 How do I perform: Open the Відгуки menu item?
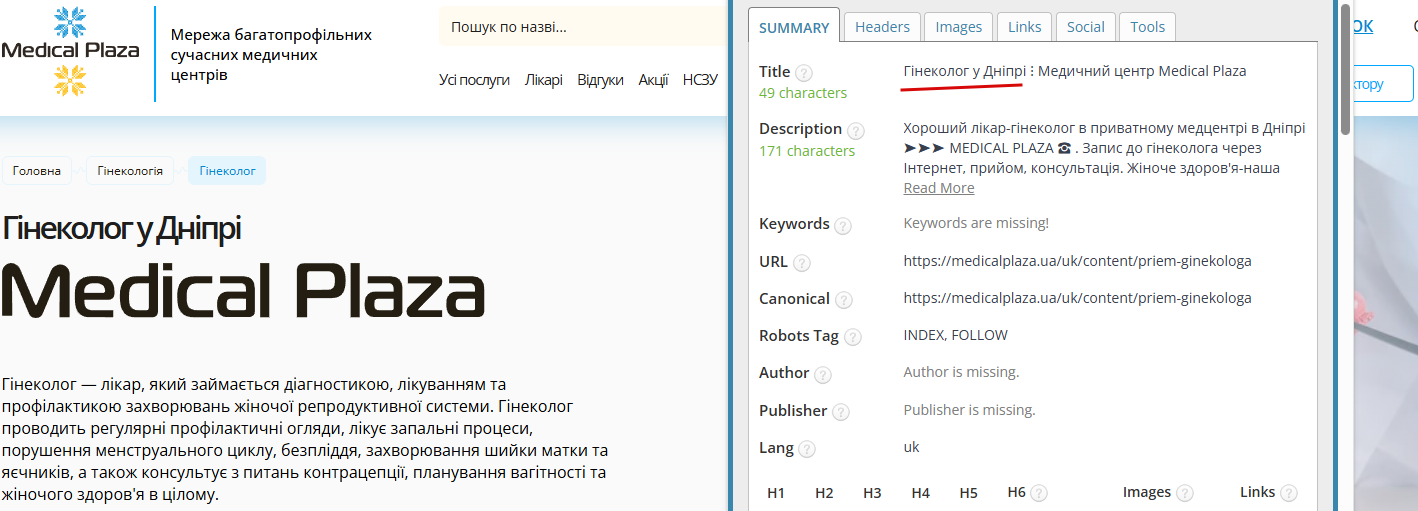pos(600,80)
